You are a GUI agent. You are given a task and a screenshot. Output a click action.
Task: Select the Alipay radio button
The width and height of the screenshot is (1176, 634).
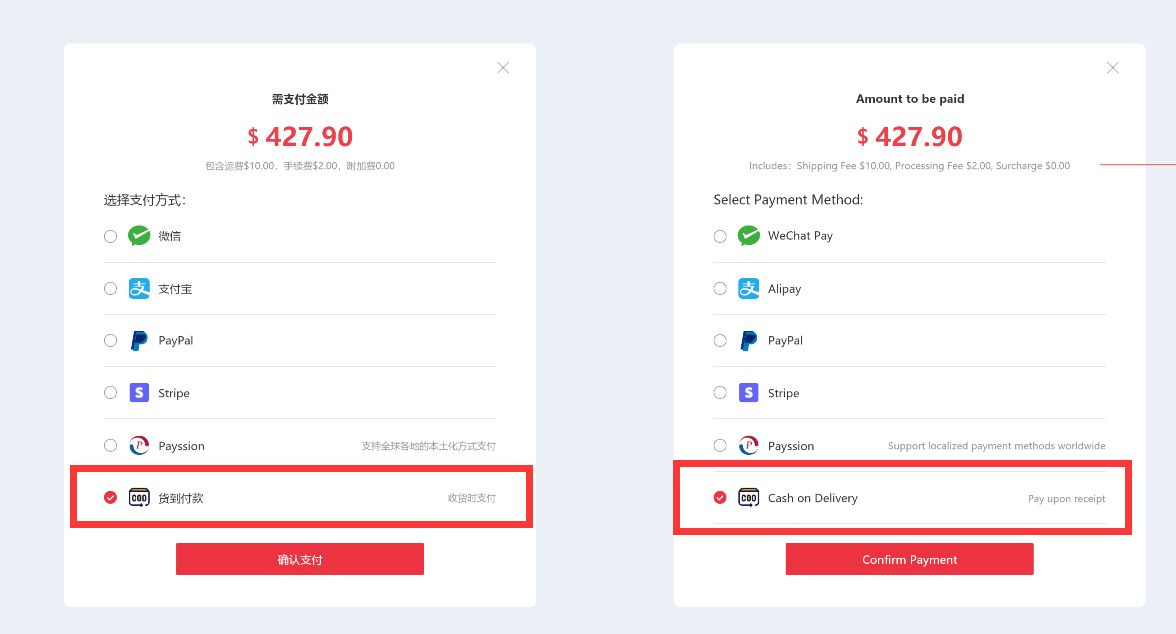(x=720, y=289)
